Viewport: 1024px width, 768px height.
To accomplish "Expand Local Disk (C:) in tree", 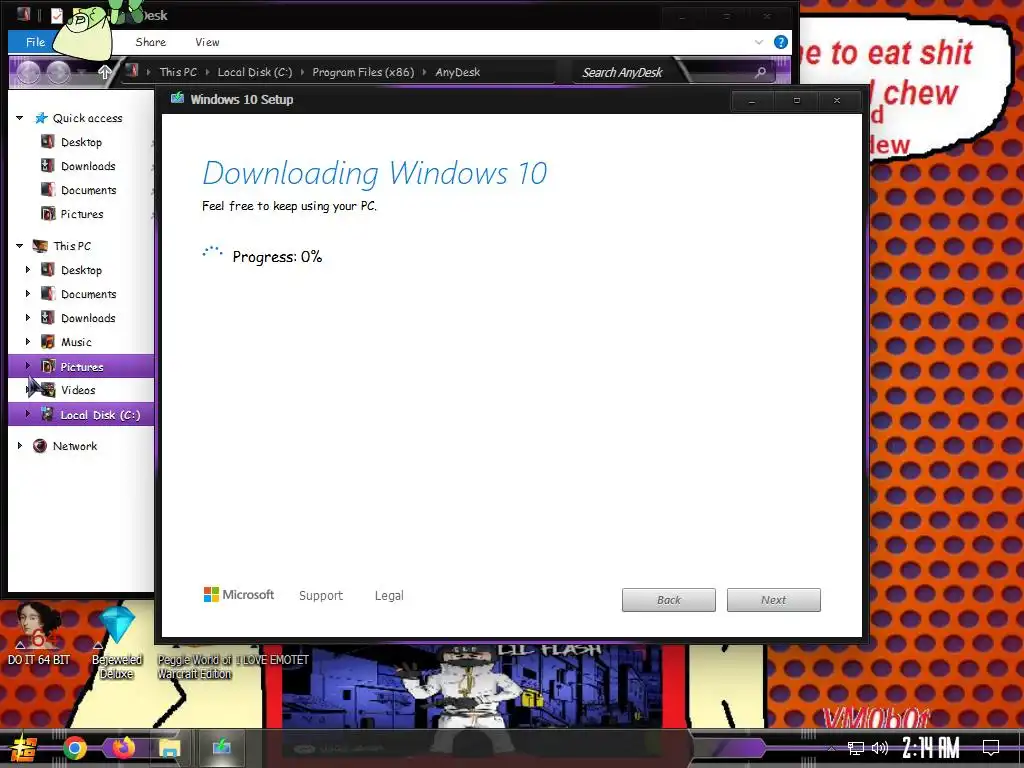I will click(x=27, y=413).
